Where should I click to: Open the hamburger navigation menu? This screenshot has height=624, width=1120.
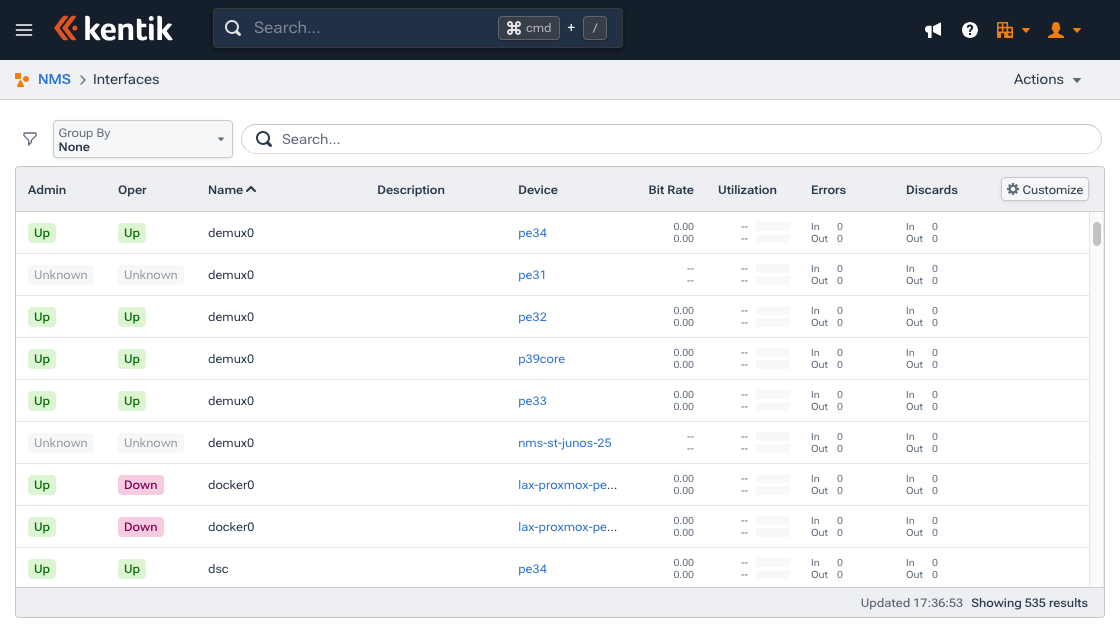[24, 30]
